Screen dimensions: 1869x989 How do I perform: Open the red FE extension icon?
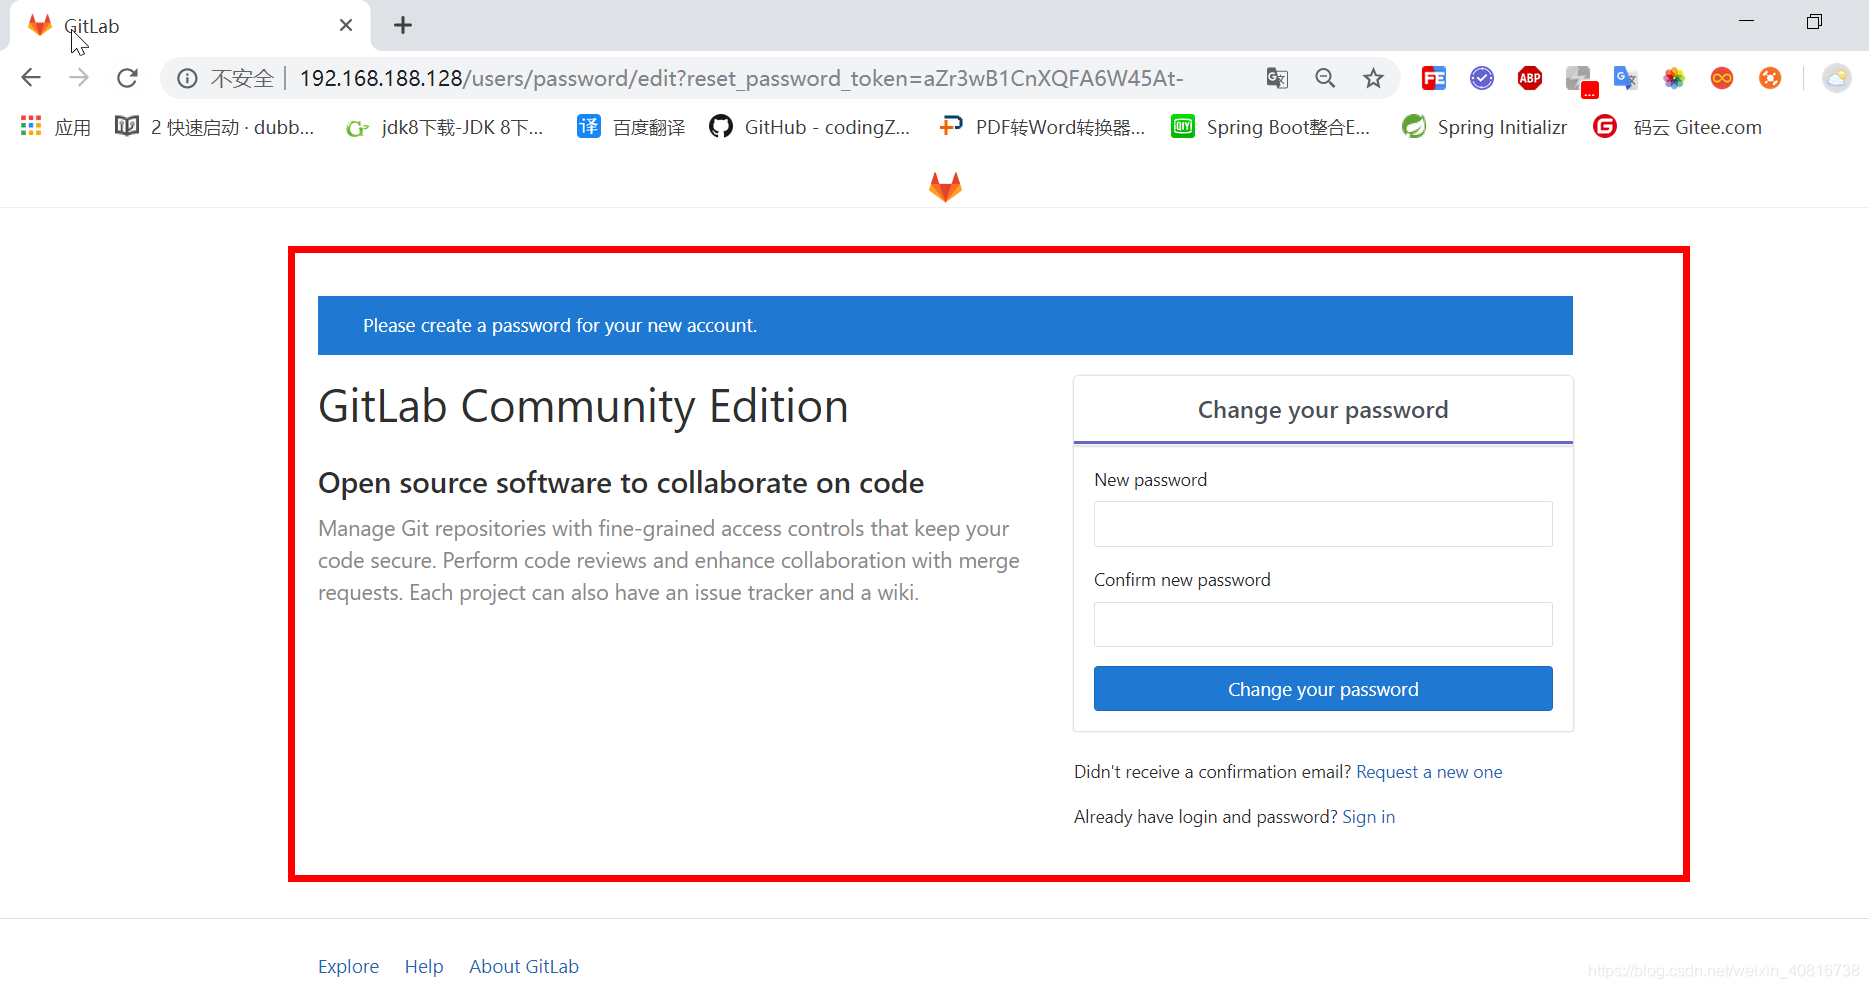1434,78
